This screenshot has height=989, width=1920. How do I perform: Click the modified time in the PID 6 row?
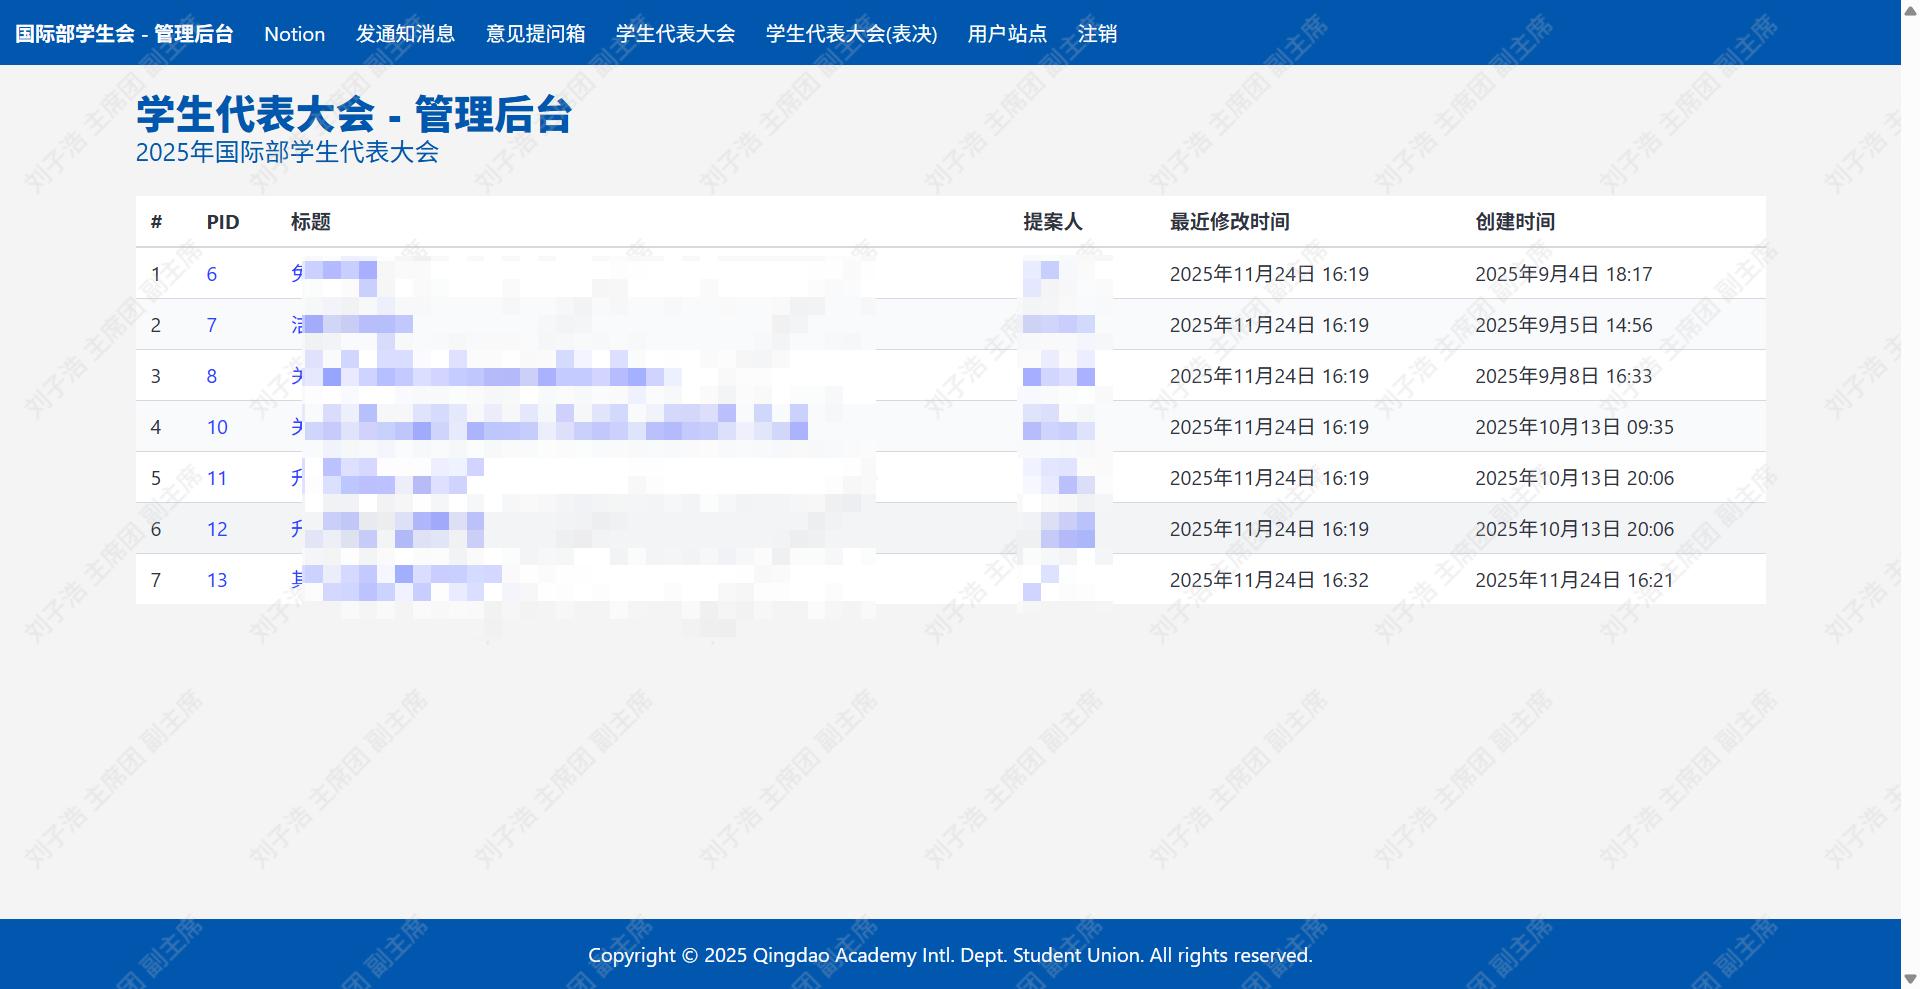pos(1269,274)
